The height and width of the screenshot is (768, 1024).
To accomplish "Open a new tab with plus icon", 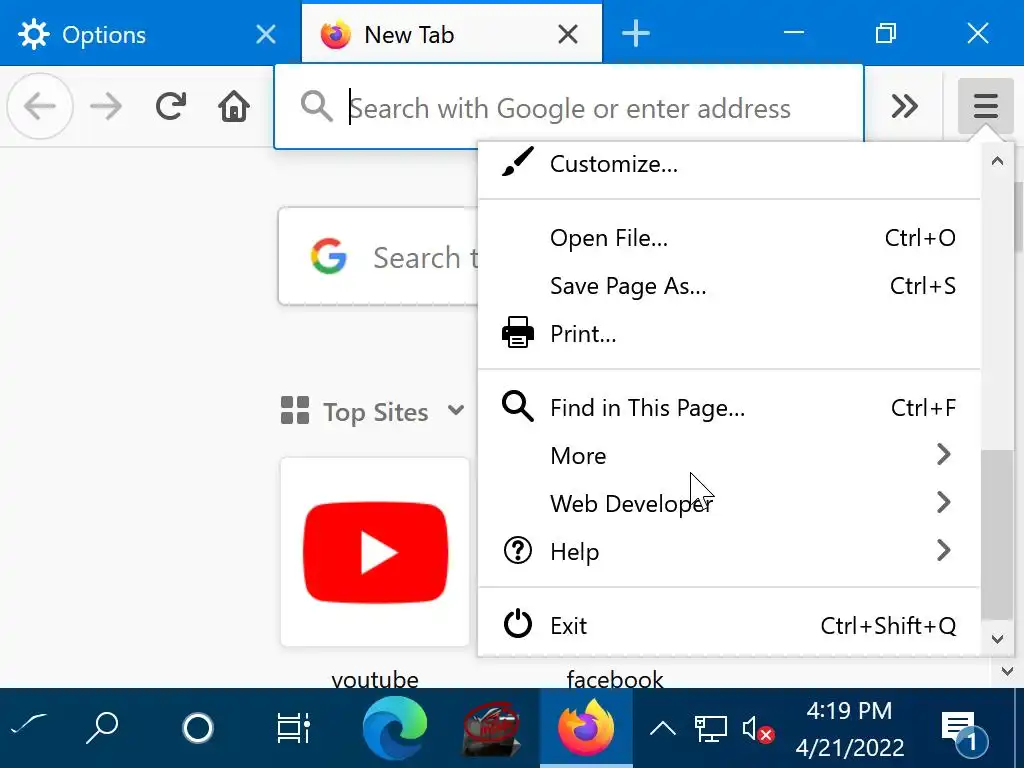I will tap(635, 33).
